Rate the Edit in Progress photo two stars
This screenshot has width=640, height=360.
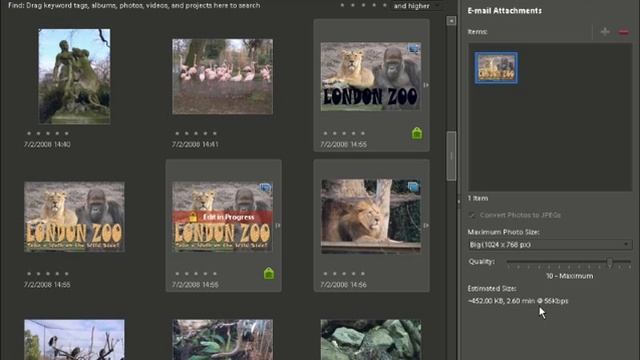click(187, 273)
